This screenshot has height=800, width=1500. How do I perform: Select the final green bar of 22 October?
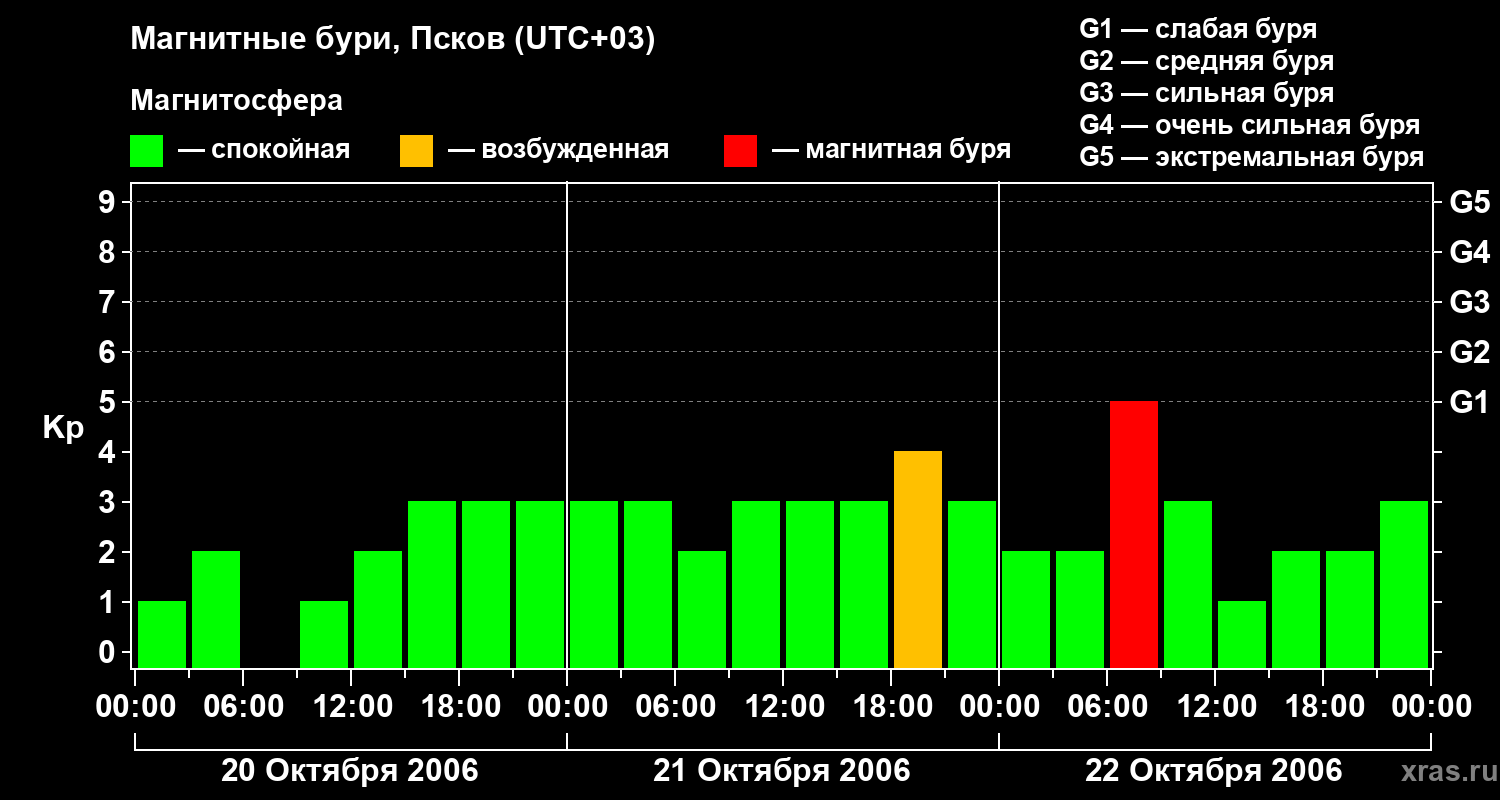click(1404, 585)
